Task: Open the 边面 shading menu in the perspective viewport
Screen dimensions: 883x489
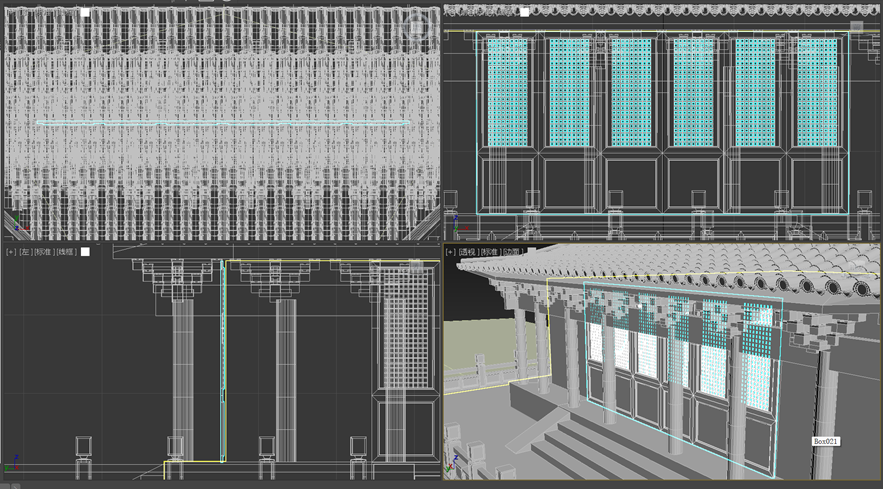Action: click(512, 252)
